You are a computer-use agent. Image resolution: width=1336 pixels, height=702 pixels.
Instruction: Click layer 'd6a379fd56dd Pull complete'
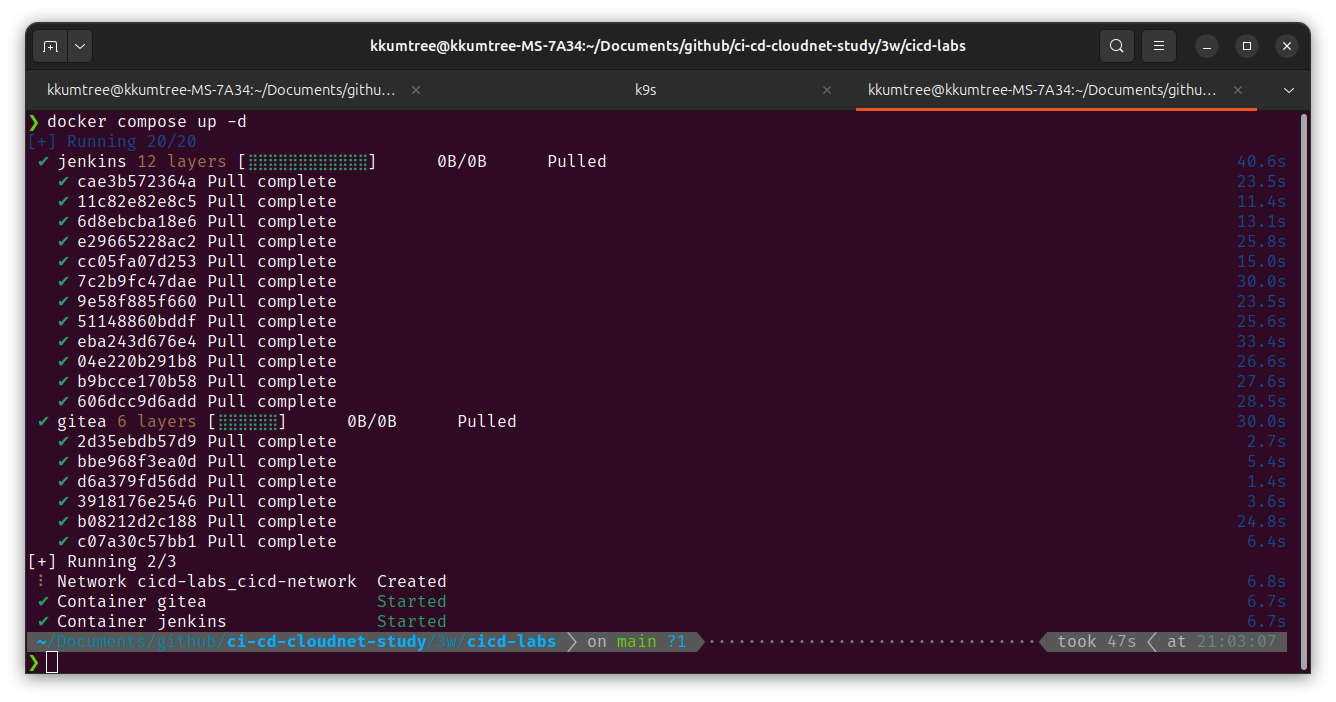pos(197,482)
